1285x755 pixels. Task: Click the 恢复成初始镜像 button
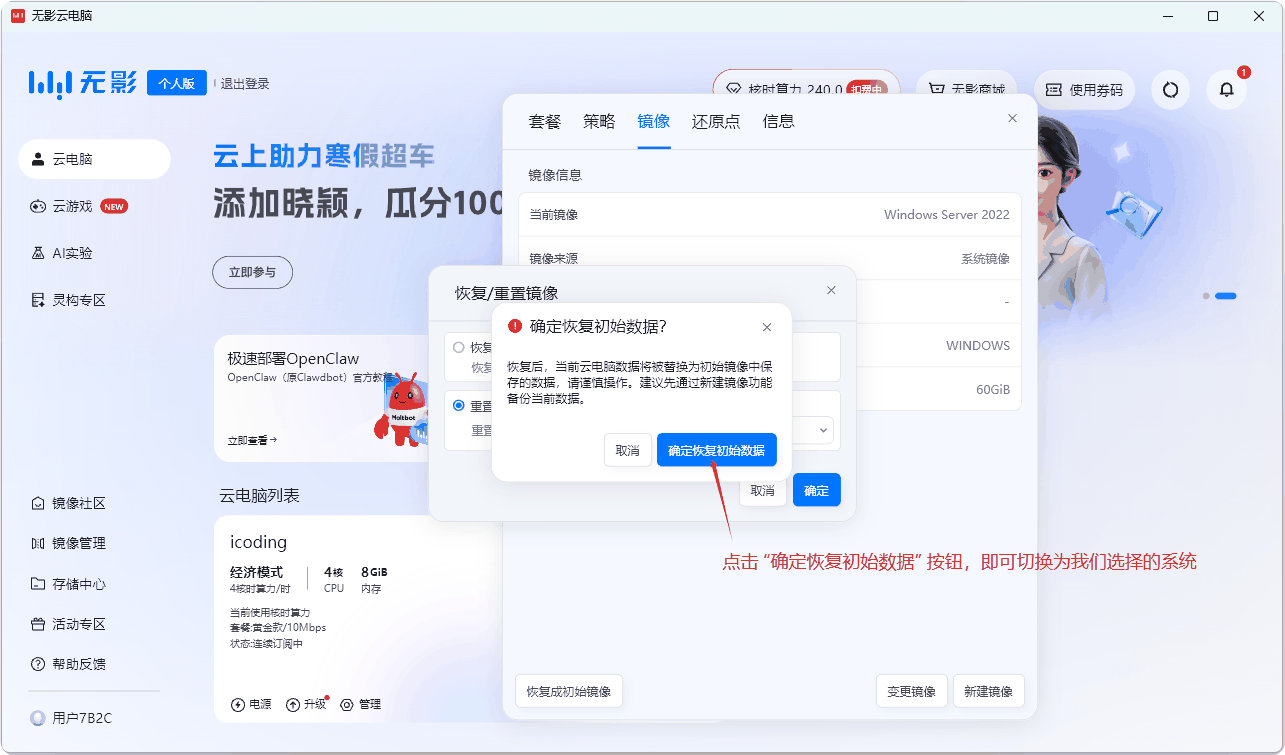coord(569,691)
